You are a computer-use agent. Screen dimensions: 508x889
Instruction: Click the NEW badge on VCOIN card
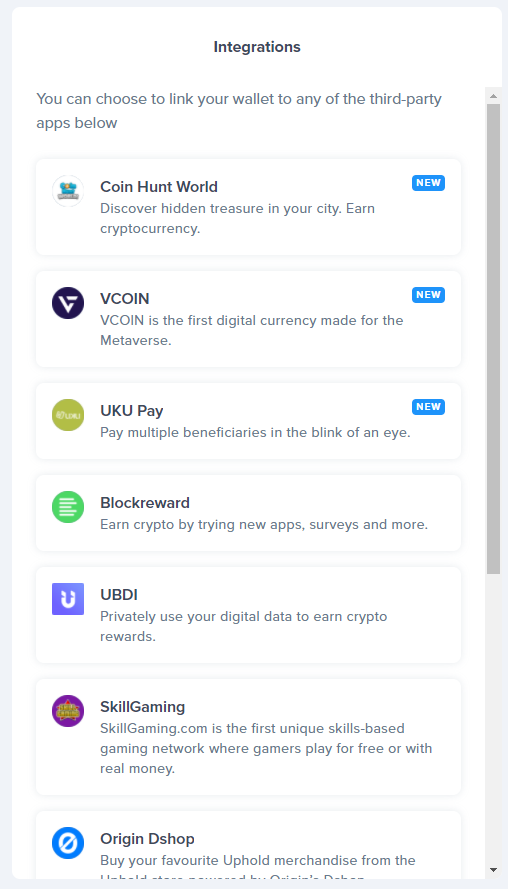pos(429,295)
